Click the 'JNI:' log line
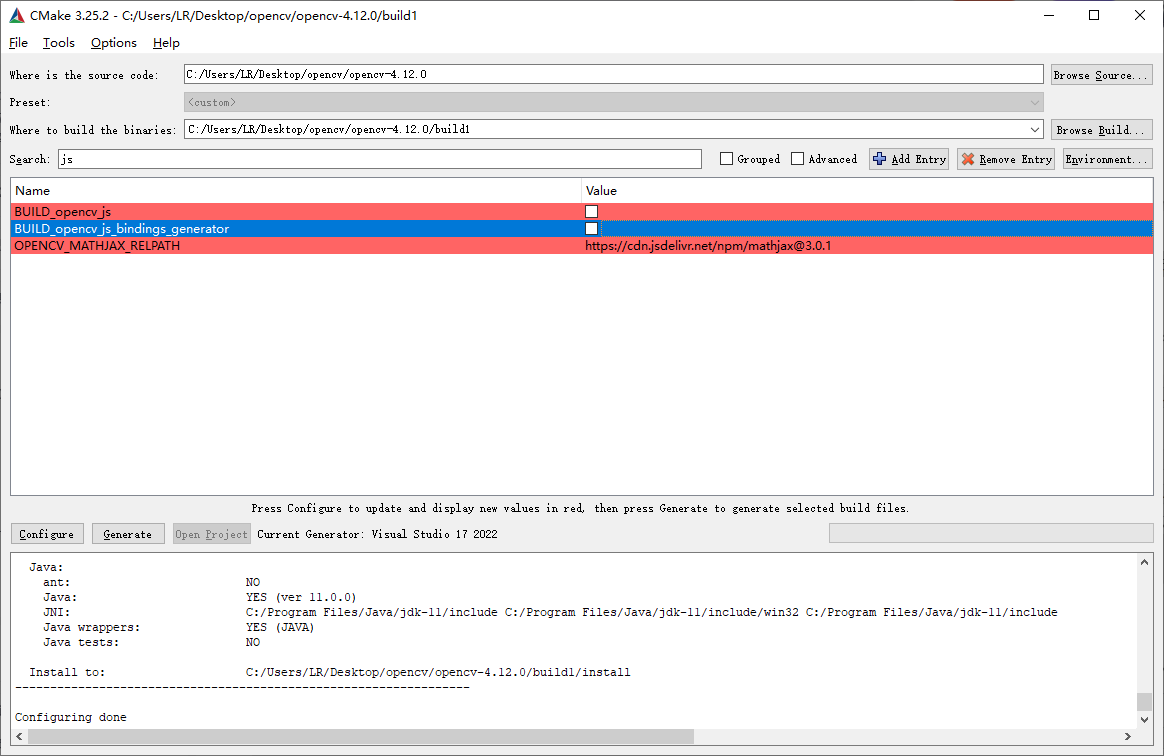The height and width of the screenshot is (756, 1164). tap(550, 613)
